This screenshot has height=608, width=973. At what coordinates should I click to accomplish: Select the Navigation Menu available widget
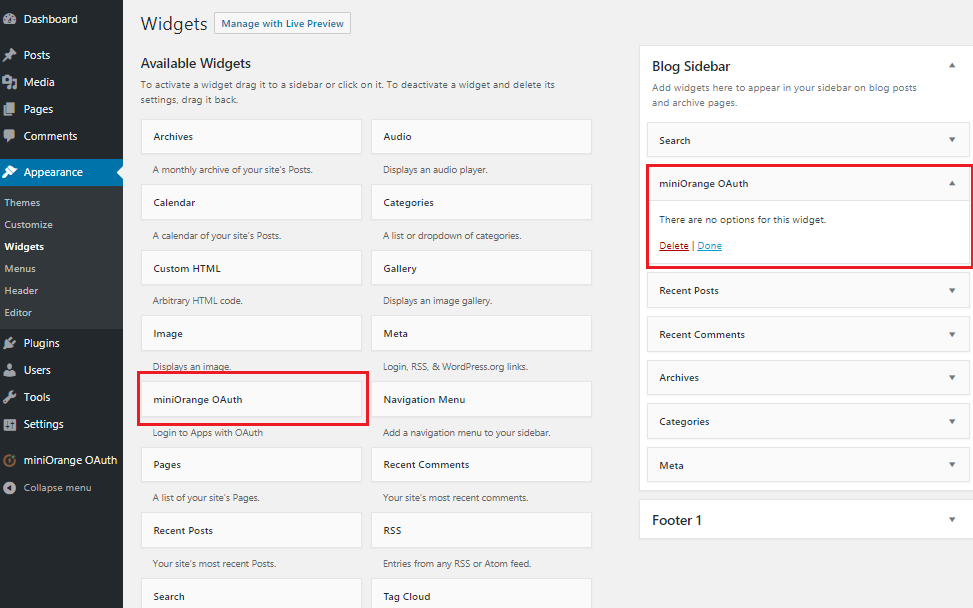point(482,400)
